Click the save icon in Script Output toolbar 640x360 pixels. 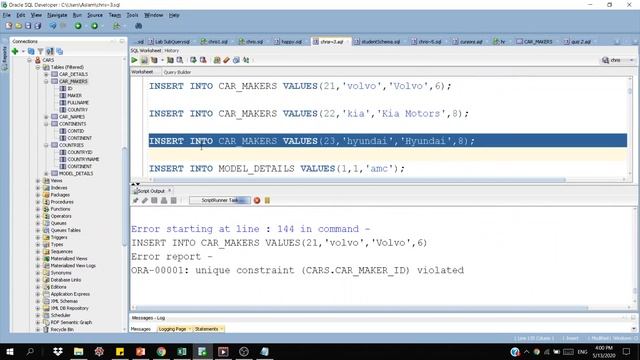(x=154, y=200)
